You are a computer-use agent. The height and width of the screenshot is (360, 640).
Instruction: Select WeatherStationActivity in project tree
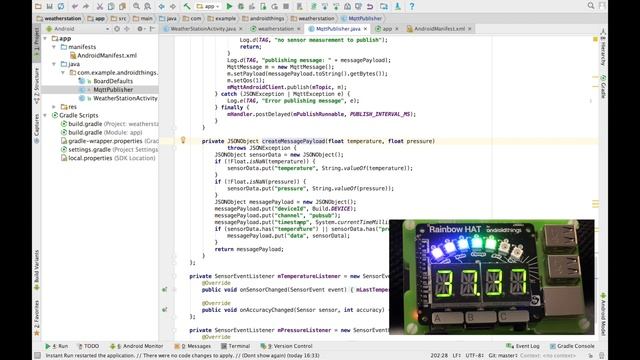point(118,98)
